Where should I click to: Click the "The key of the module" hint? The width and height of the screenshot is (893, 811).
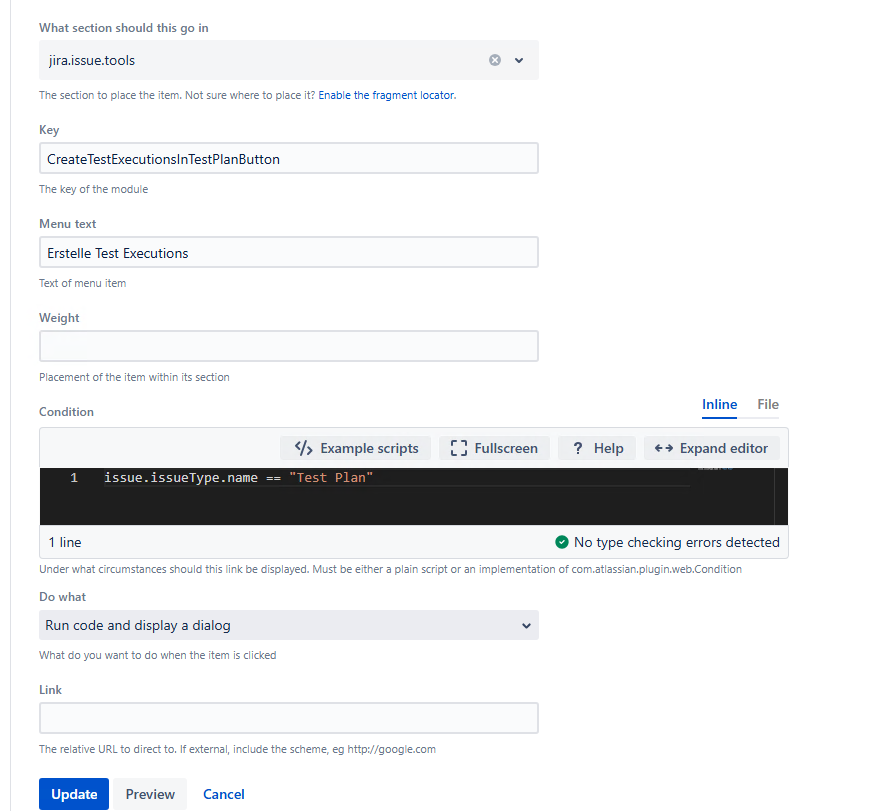click(x=93, y=189)
